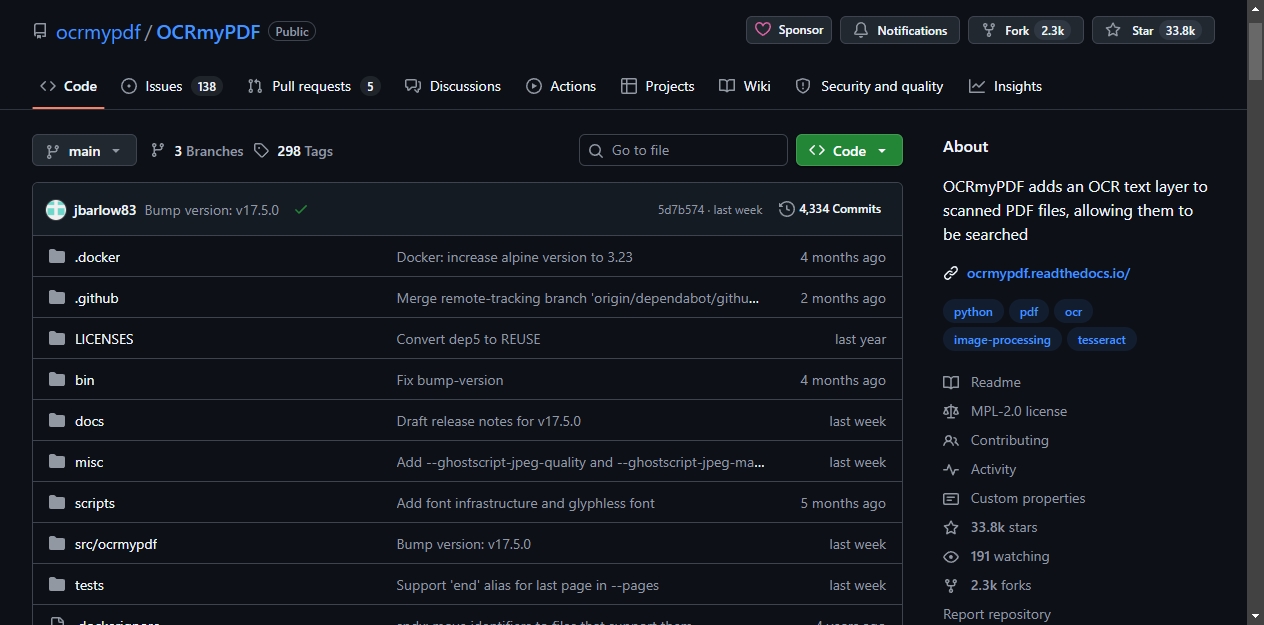View 191 watching link

coord(997,556)
